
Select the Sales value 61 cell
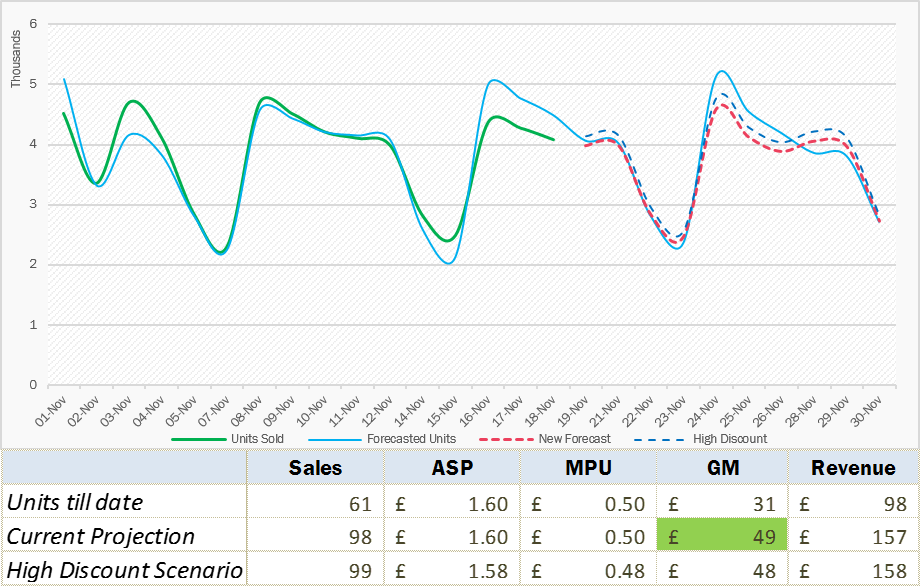point(315,503)
